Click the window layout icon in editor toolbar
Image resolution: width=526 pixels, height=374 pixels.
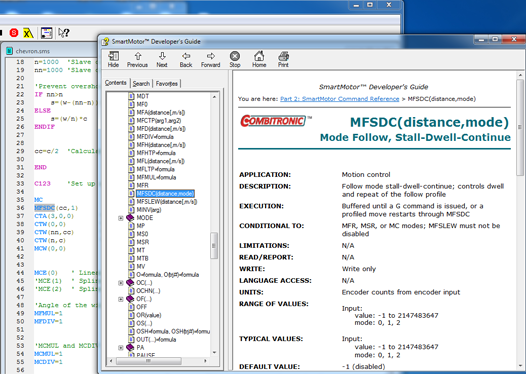pyautogui.click(x=46, y=33)
